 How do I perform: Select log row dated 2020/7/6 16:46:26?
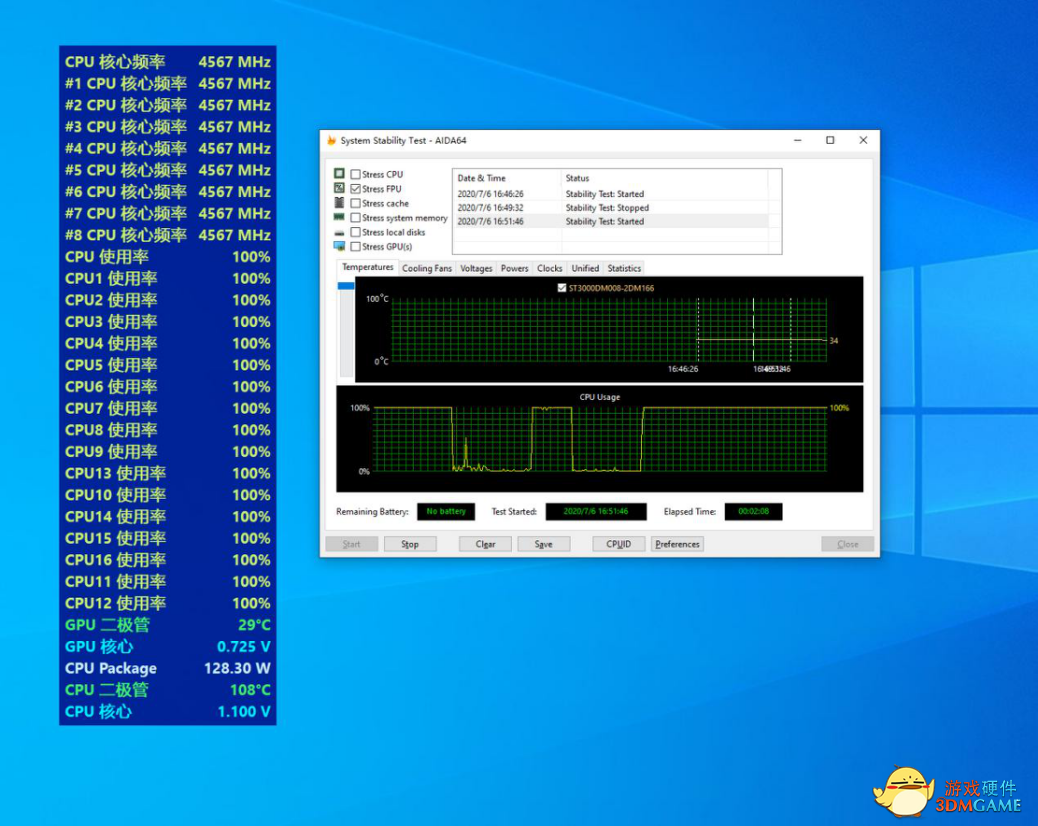(x=610, y=194)
